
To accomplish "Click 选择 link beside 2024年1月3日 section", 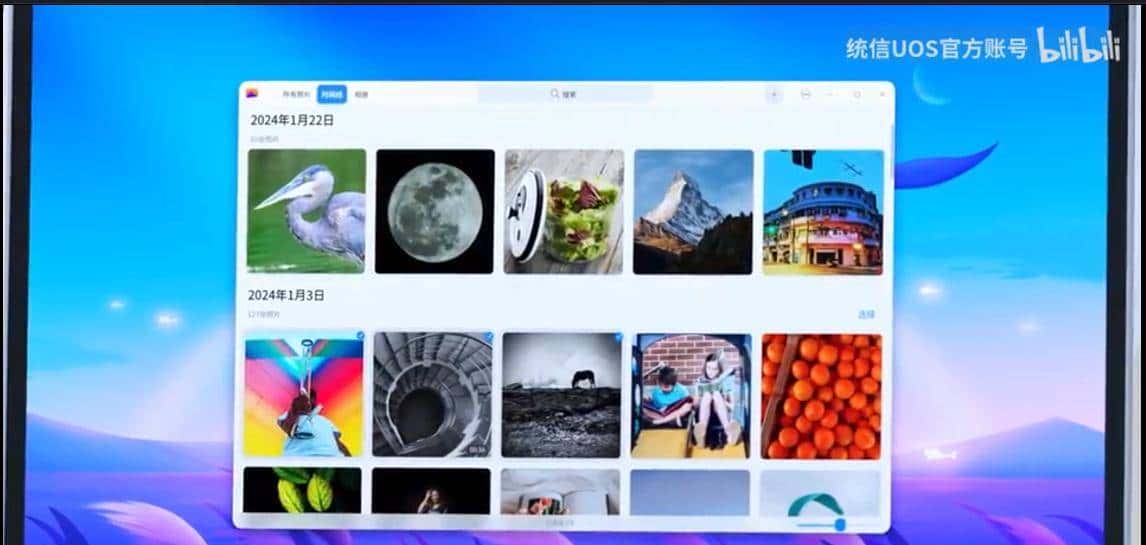I will [866, 314].
